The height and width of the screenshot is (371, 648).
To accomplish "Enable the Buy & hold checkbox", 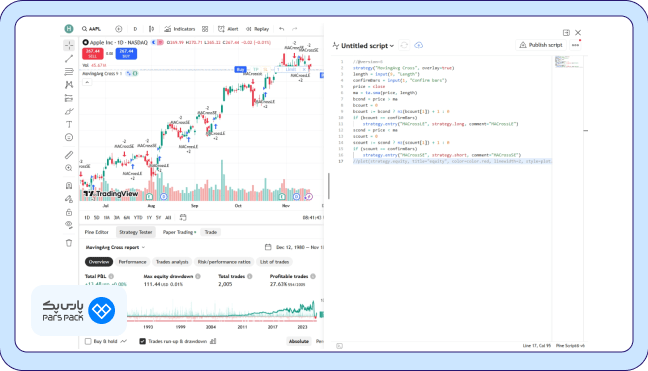I will 88,341.
